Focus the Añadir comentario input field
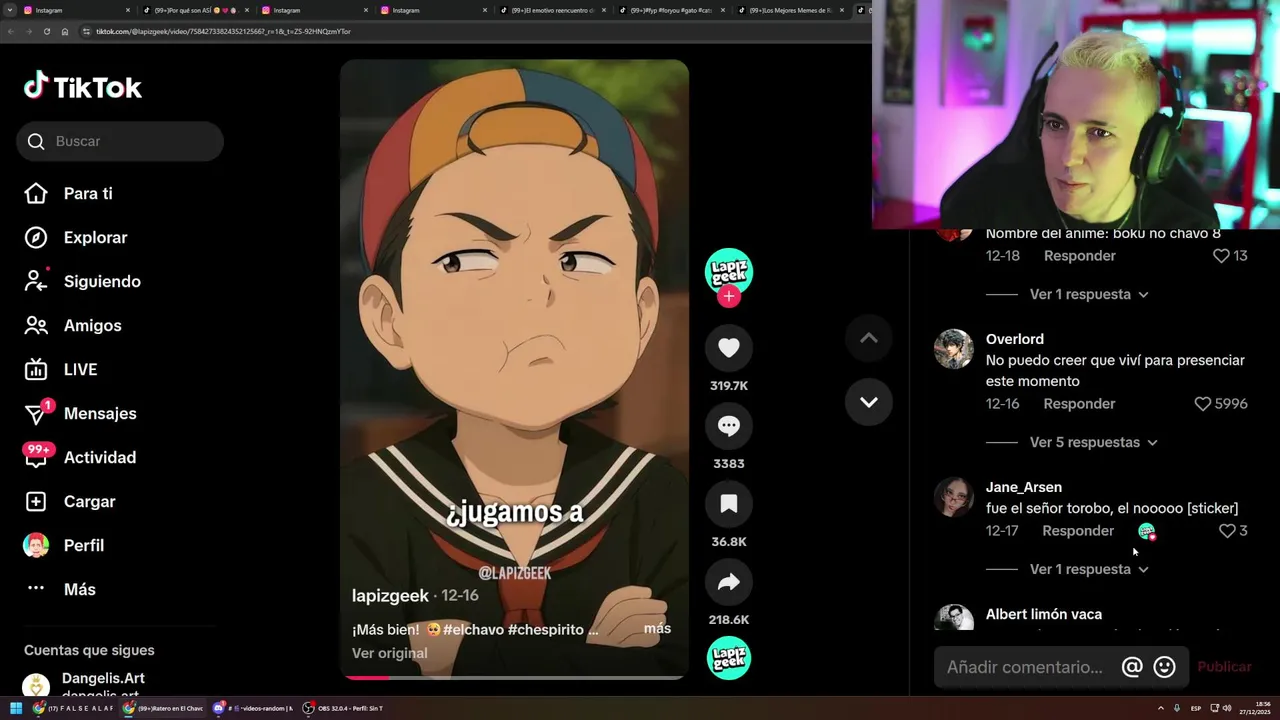 1026,667
